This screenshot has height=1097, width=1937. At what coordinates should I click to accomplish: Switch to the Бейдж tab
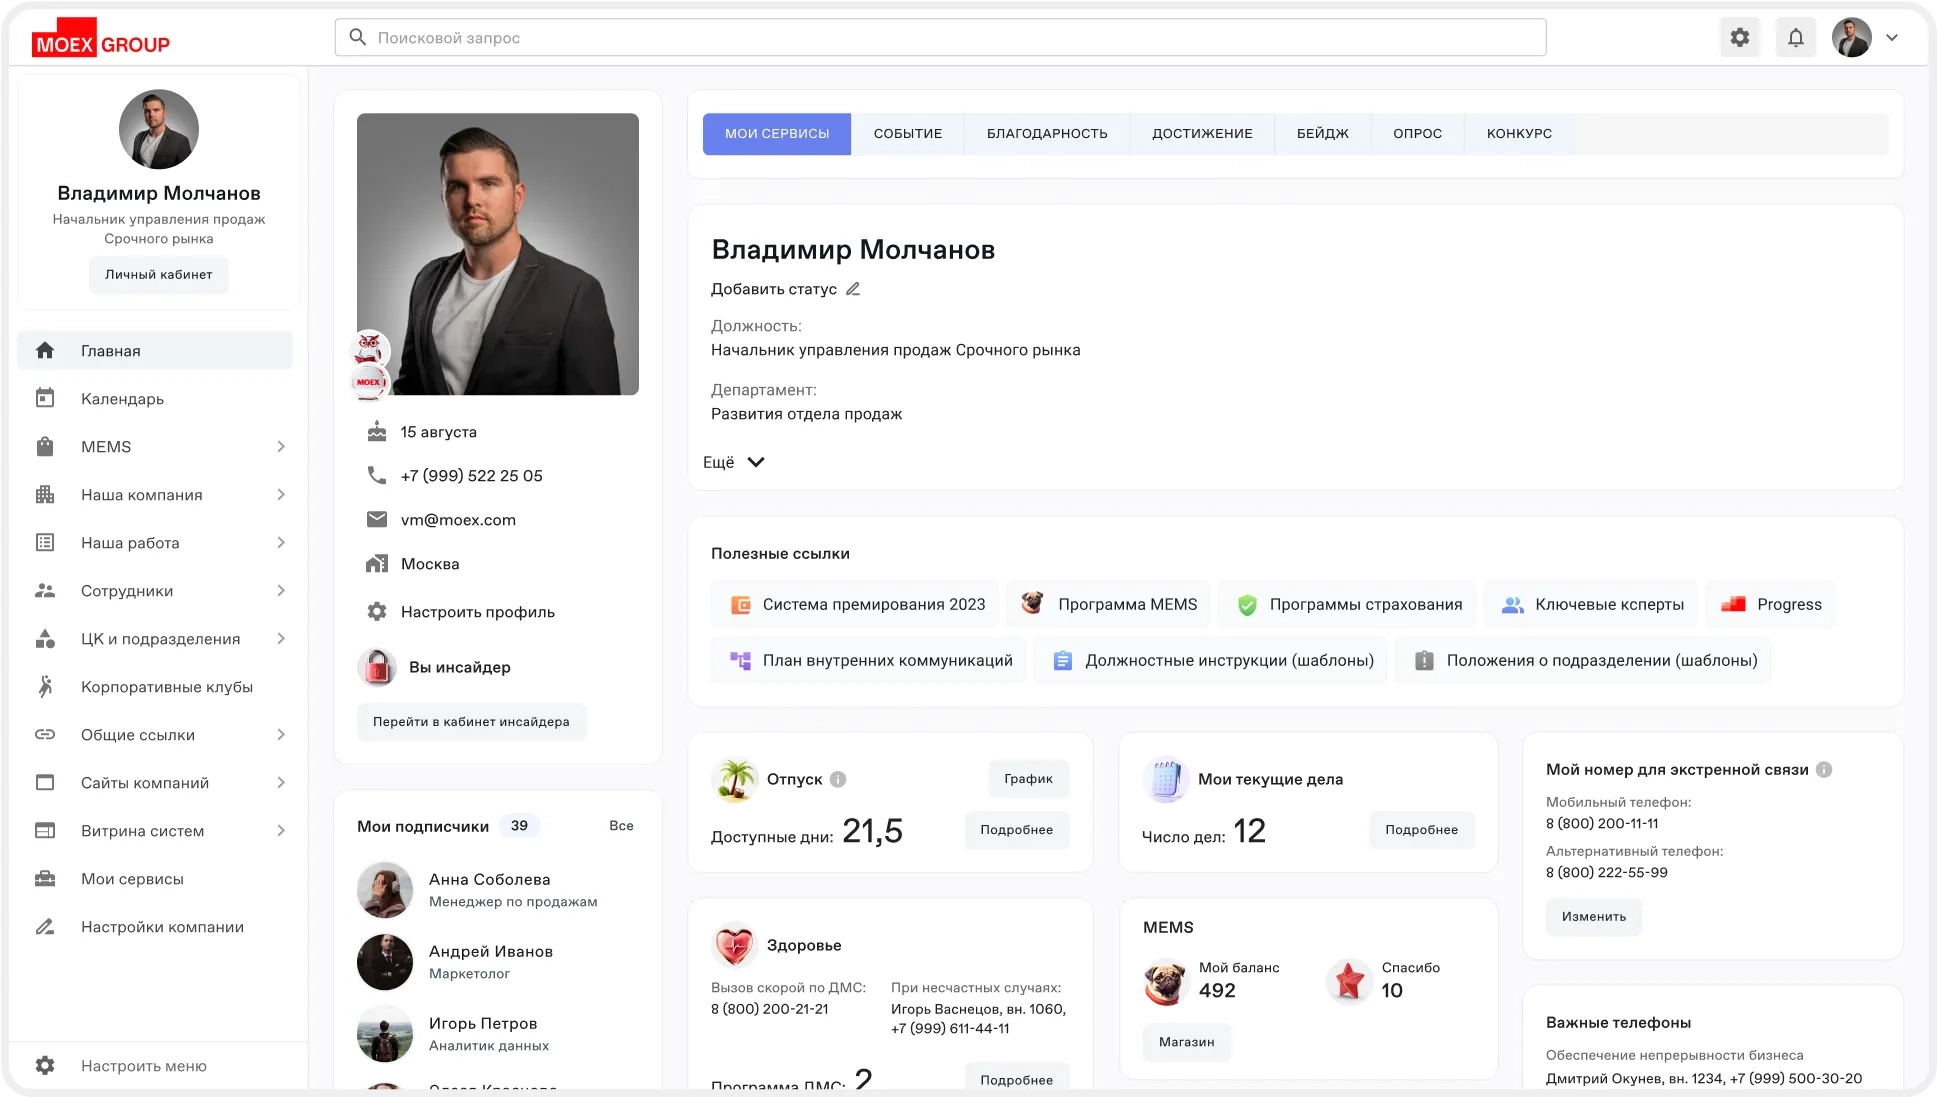(x=1323, y=134)
